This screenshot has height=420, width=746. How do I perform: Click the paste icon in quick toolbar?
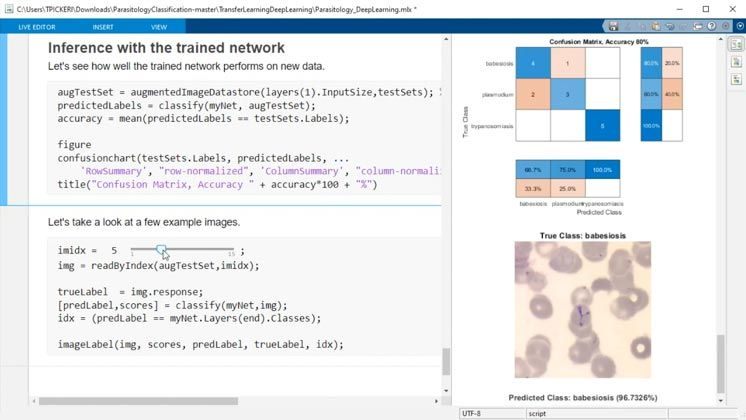coord(656,26)
